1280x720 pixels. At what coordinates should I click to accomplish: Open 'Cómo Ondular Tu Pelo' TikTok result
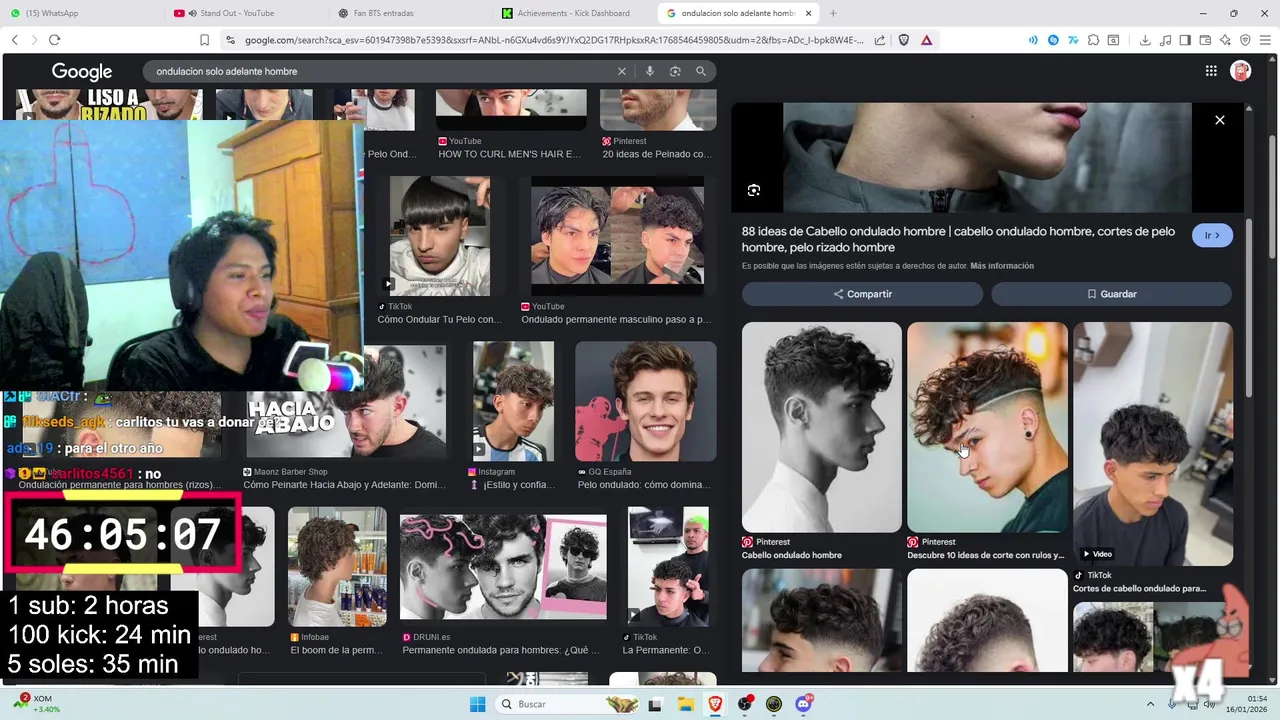pos(440,236)
